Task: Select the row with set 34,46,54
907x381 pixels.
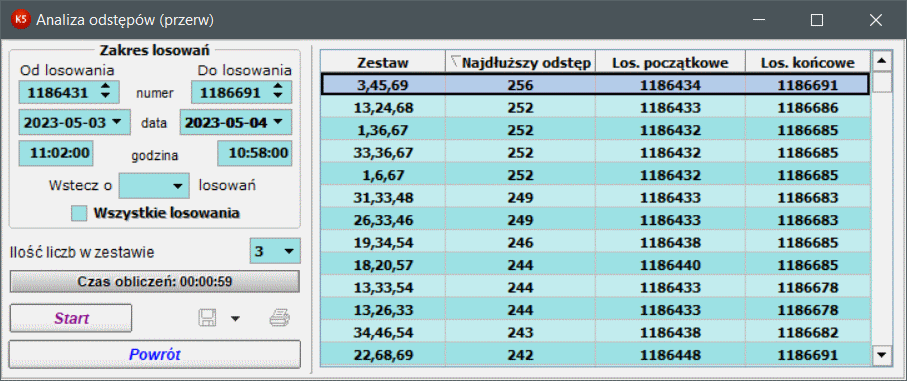Action: click(x=595, y=332)
